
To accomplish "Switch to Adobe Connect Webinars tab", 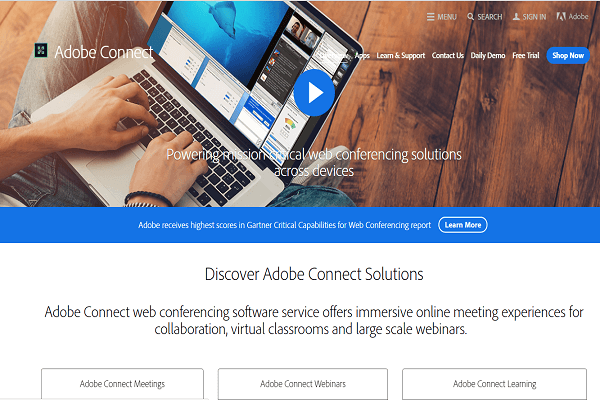I will pos(303,384).
